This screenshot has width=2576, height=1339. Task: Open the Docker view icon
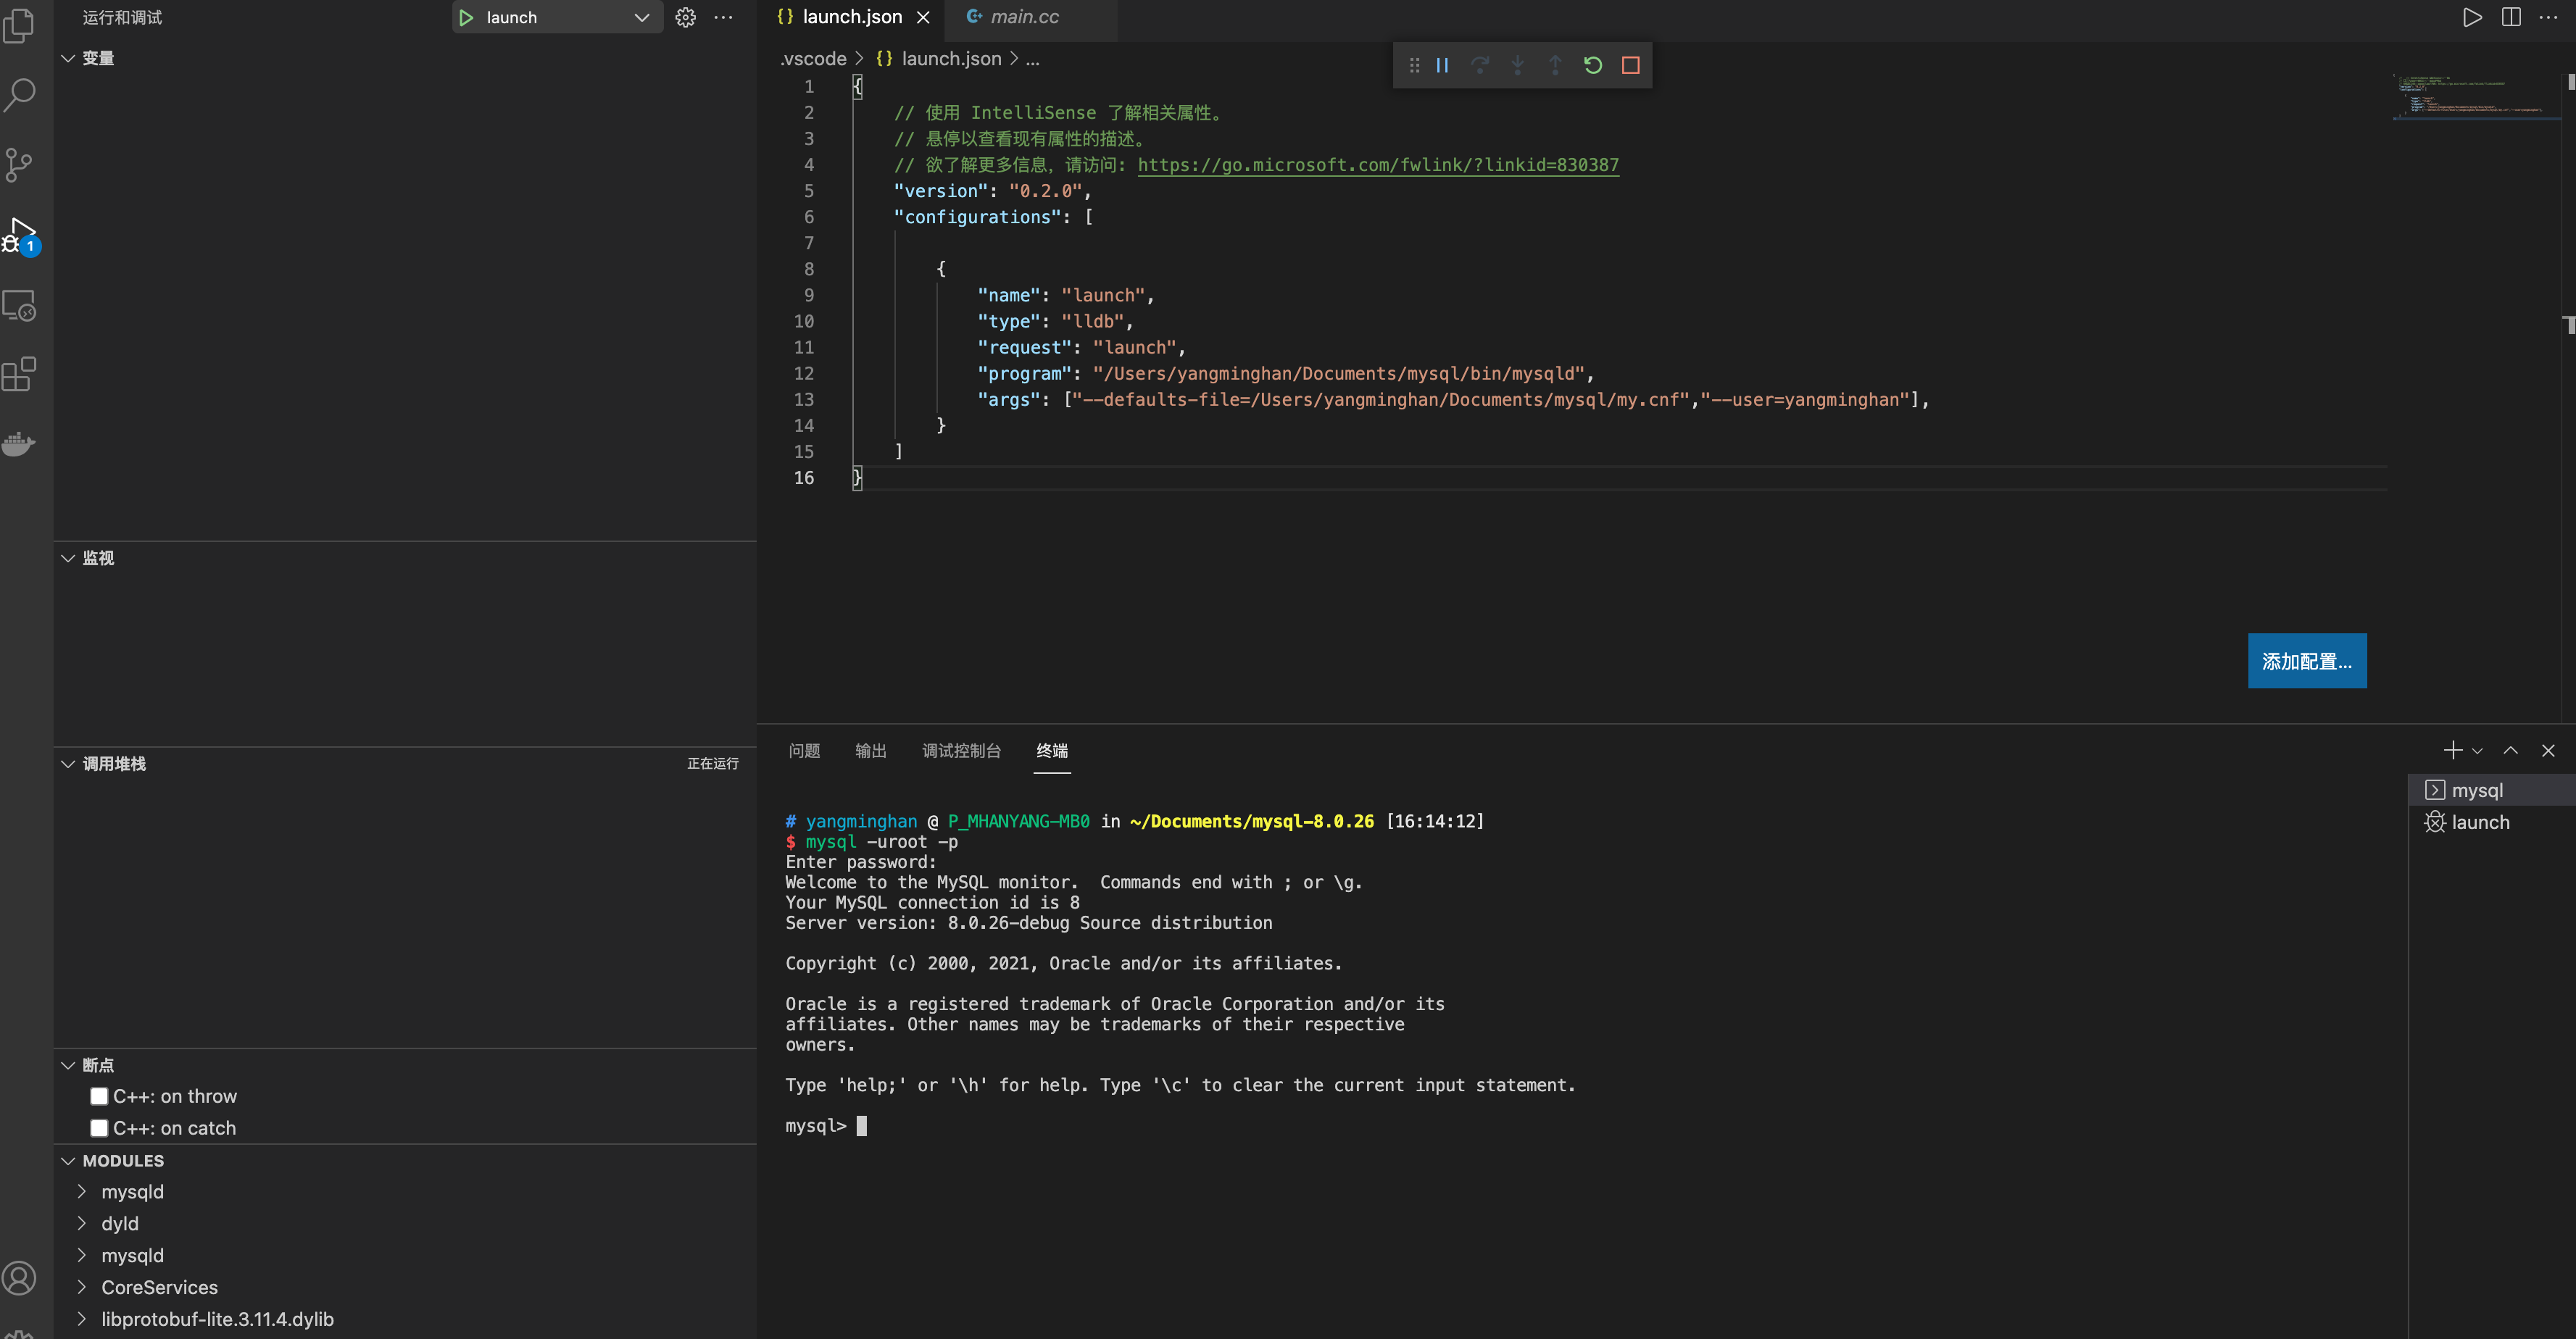point(20,443)
